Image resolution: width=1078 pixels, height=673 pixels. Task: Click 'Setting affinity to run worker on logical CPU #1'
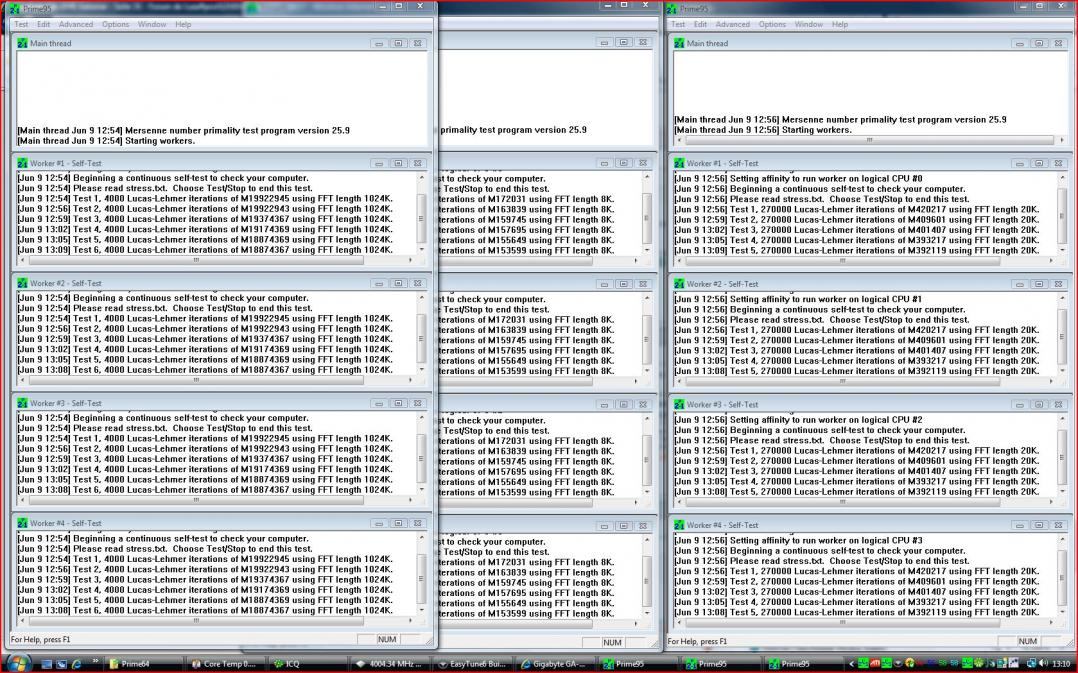coord(826,299)
